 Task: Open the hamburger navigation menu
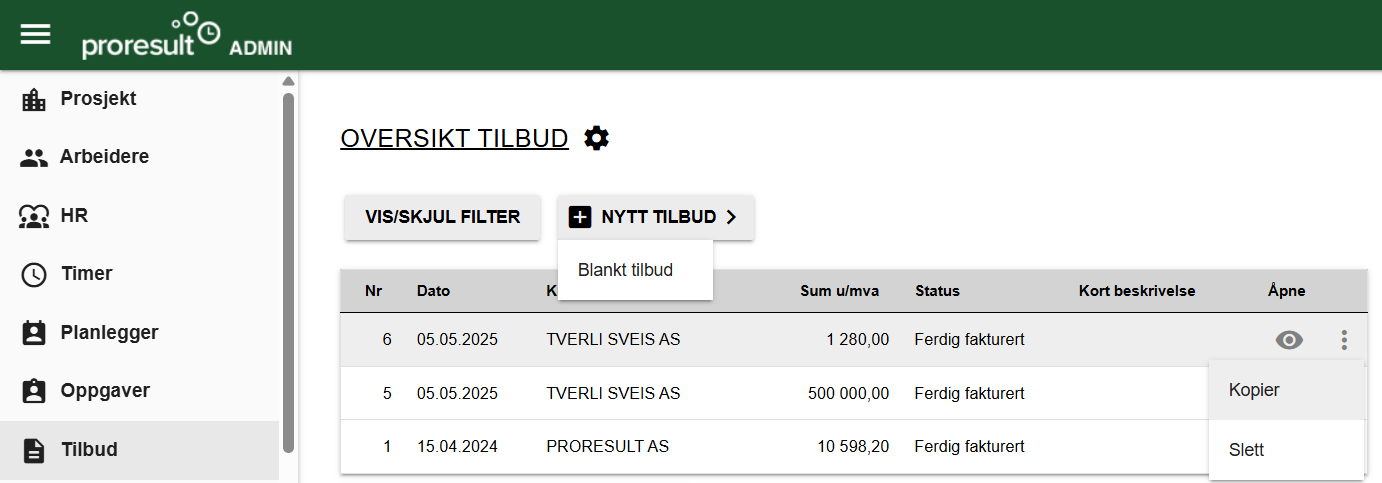coord(35,35)
